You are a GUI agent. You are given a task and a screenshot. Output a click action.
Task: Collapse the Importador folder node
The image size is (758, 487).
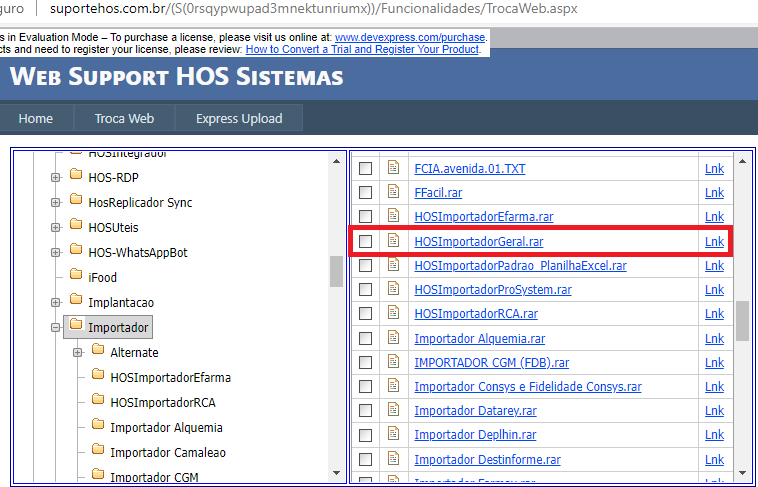(x=55, y=328)
